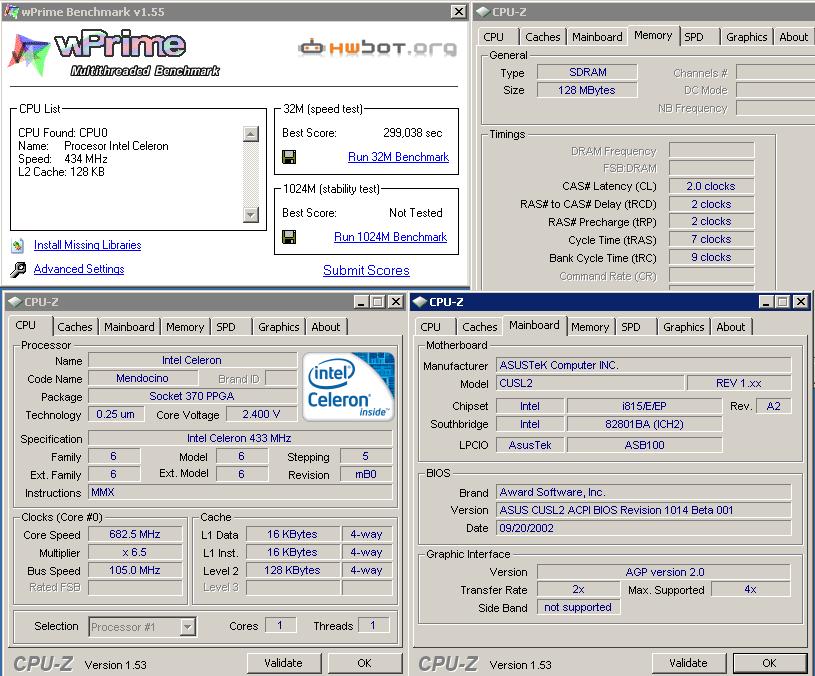This screenshot has width=815, height=676.
Task: Close the wPrime Benchmark window
Action: point(458,11)
